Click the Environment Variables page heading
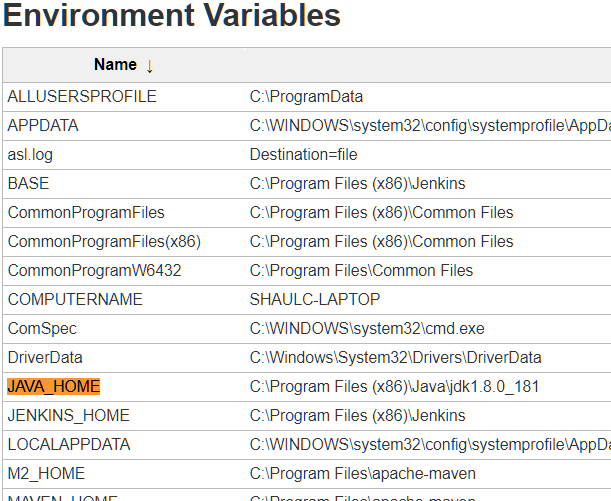Image resolution: width=611 pixels, height=501 pixels. tap(172, 15)
